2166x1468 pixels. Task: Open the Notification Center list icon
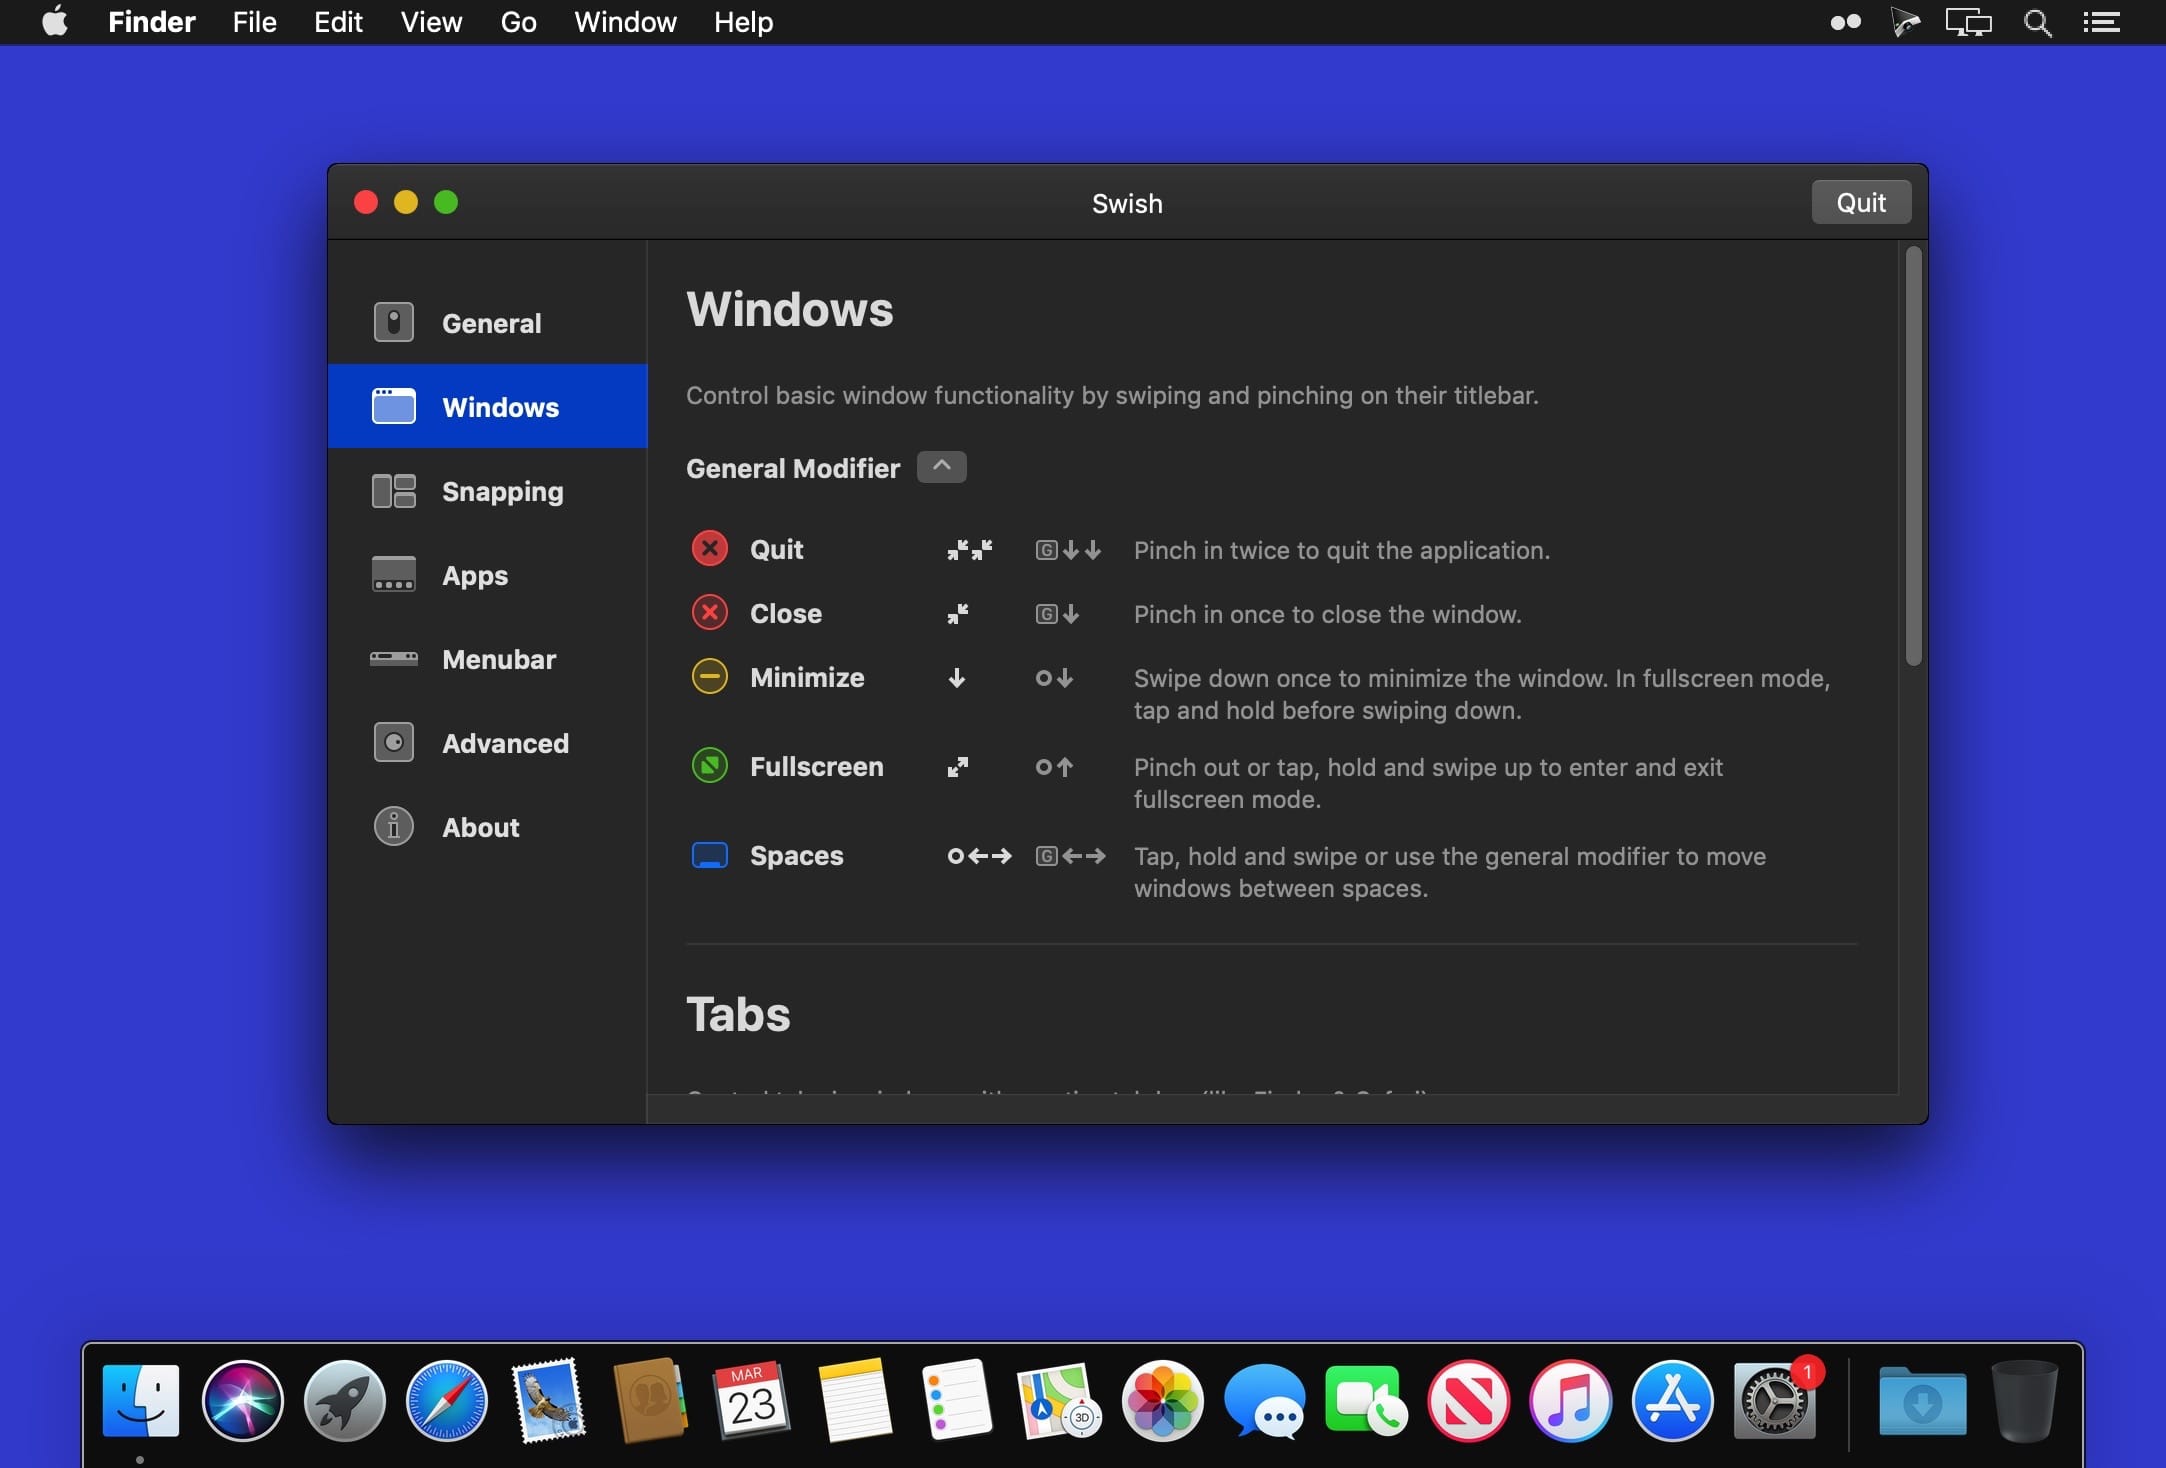tap(2102, 22)
